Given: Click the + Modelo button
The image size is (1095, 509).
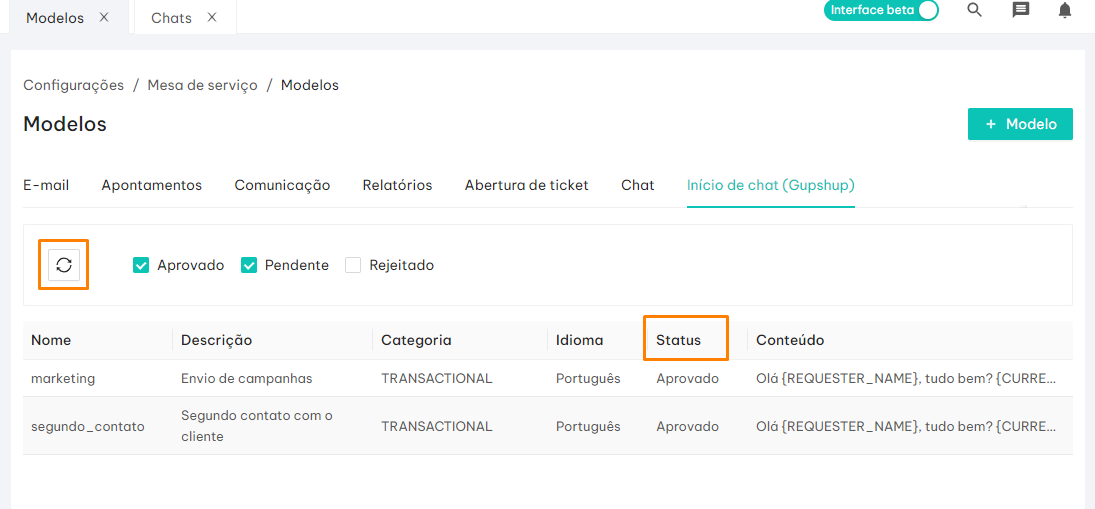Looking at the screenshot, I should [x=1020, y=124].
